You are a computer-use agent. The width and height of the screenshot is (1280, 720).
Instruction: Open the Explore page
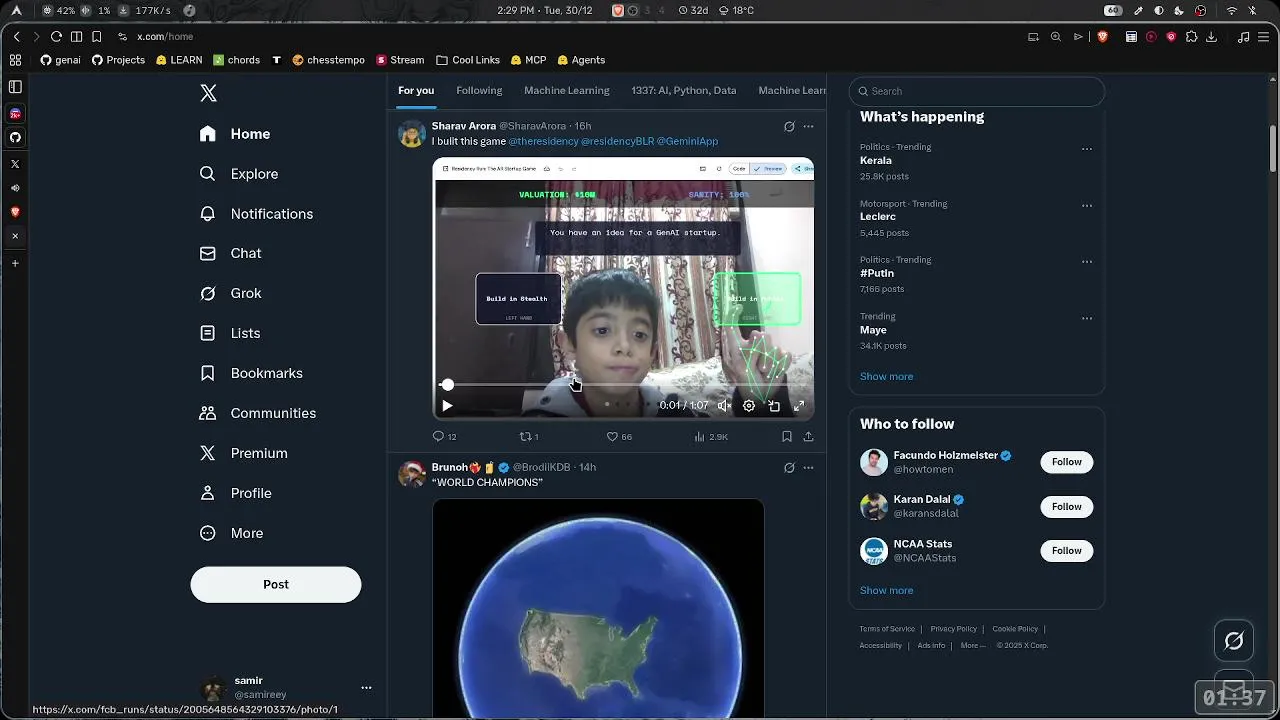click(x=239, y=174)
